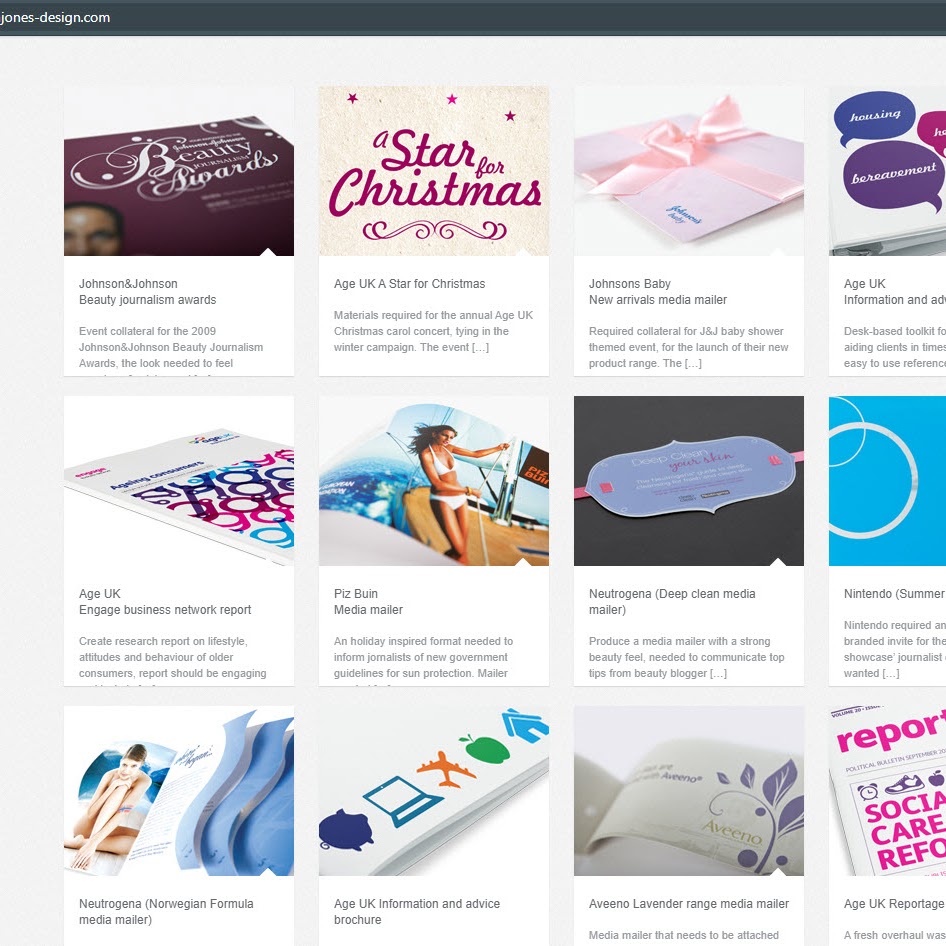The image size is (946, 946).
Task: View the Ageing consumers report thumbnail
Action: [x=179, y=481]
